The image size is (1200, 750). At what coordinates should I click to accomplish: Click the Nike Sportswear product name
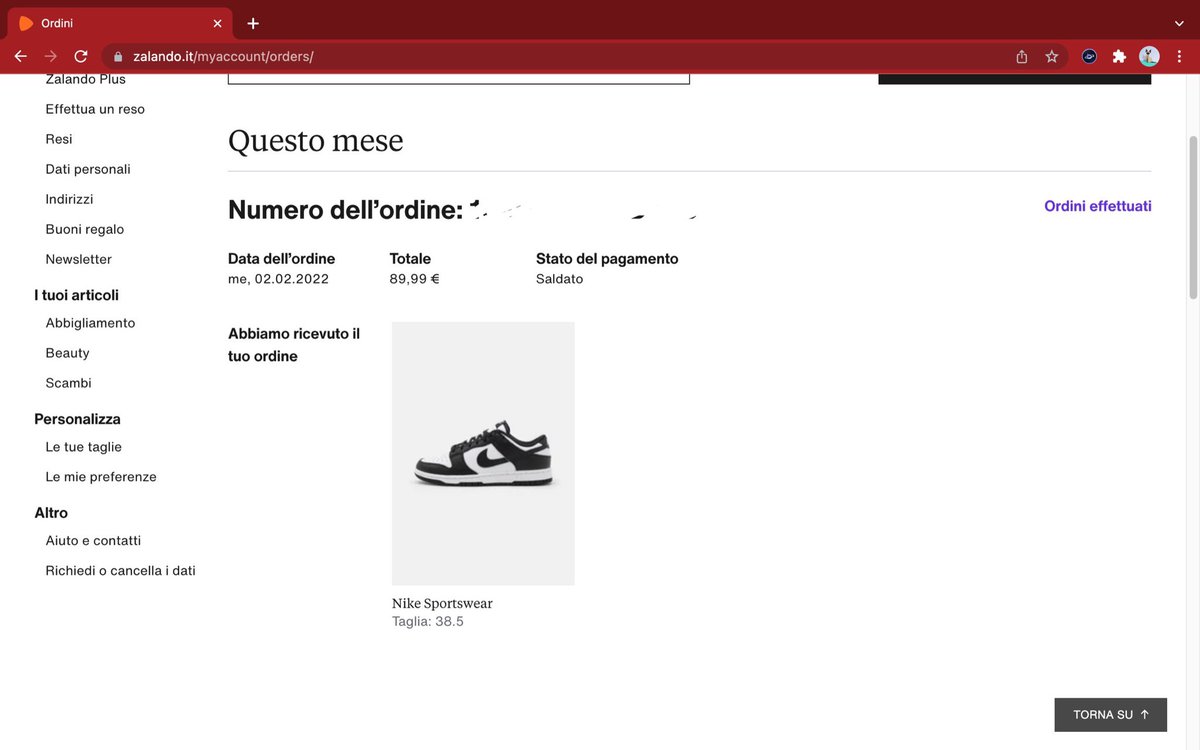click(442, 603)
